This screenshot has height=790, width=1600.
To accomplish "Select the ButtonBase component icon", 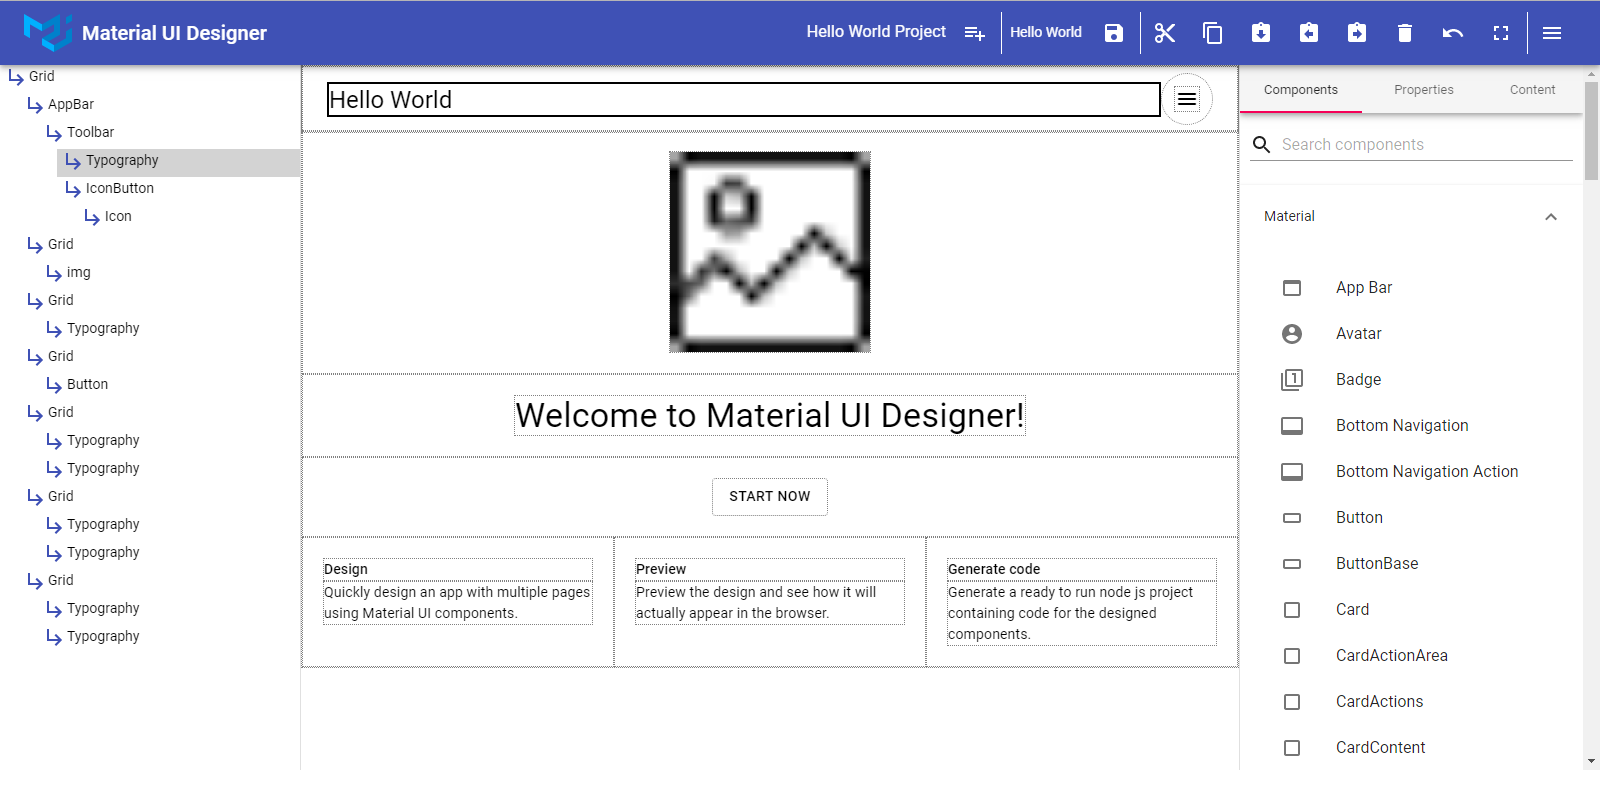I will click(1292, 564).
